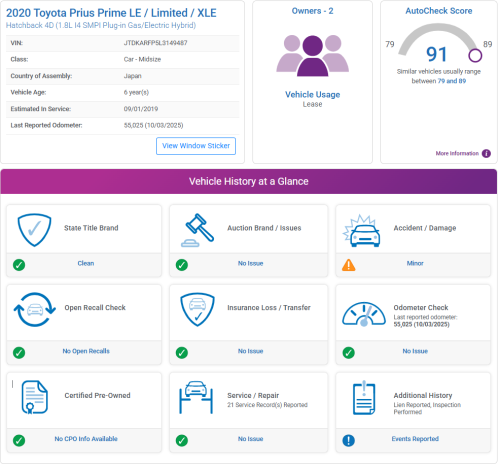Click the State Title Brand shield icon
Screen dimensions: 500x467
[x=34, y=230]
